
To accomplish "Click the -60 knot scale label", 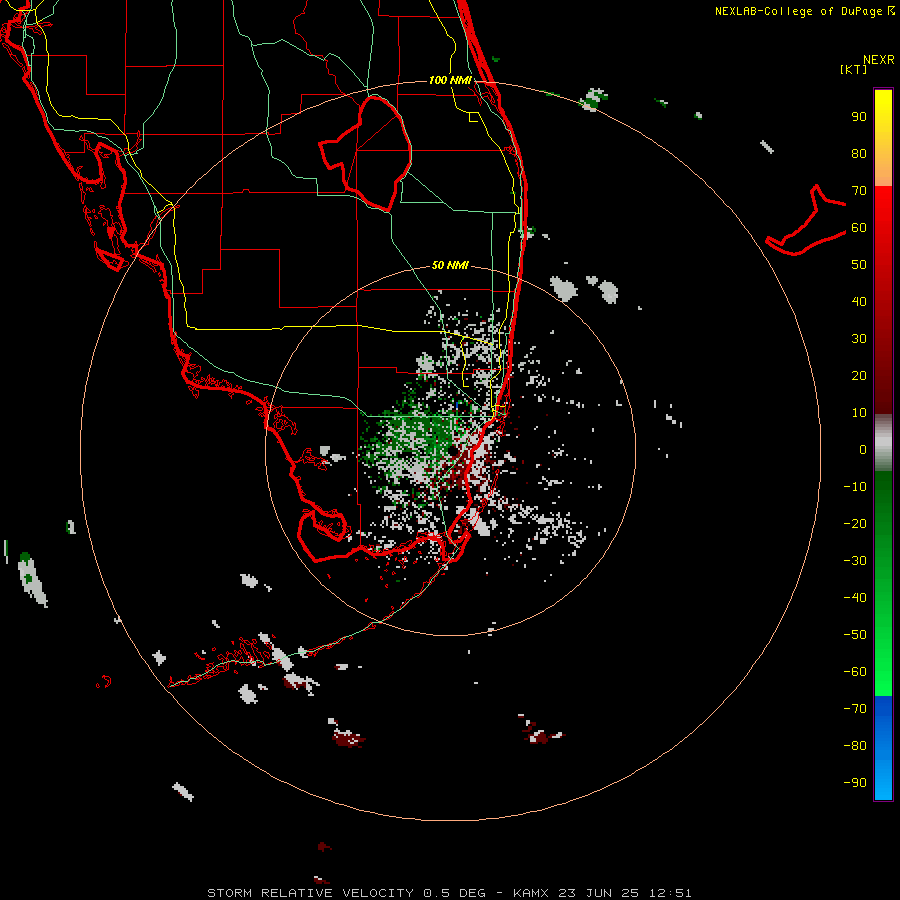I will [x=855, y=672].
